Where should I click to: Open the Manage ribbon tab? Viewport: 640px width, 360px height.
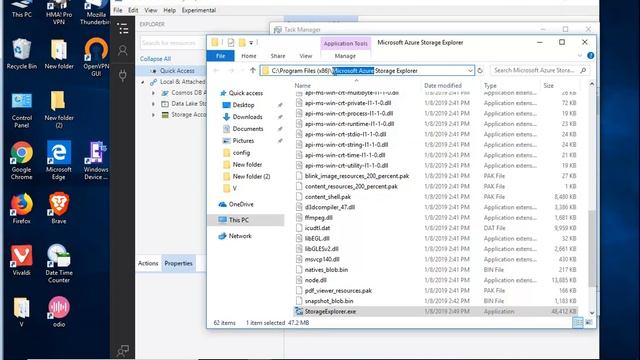click(345, 56)
